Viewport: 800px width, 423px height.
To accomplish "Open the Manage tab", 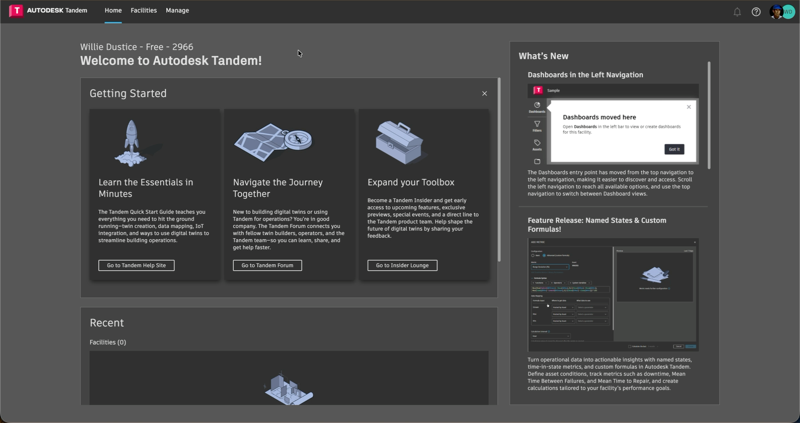I will 177,10.
